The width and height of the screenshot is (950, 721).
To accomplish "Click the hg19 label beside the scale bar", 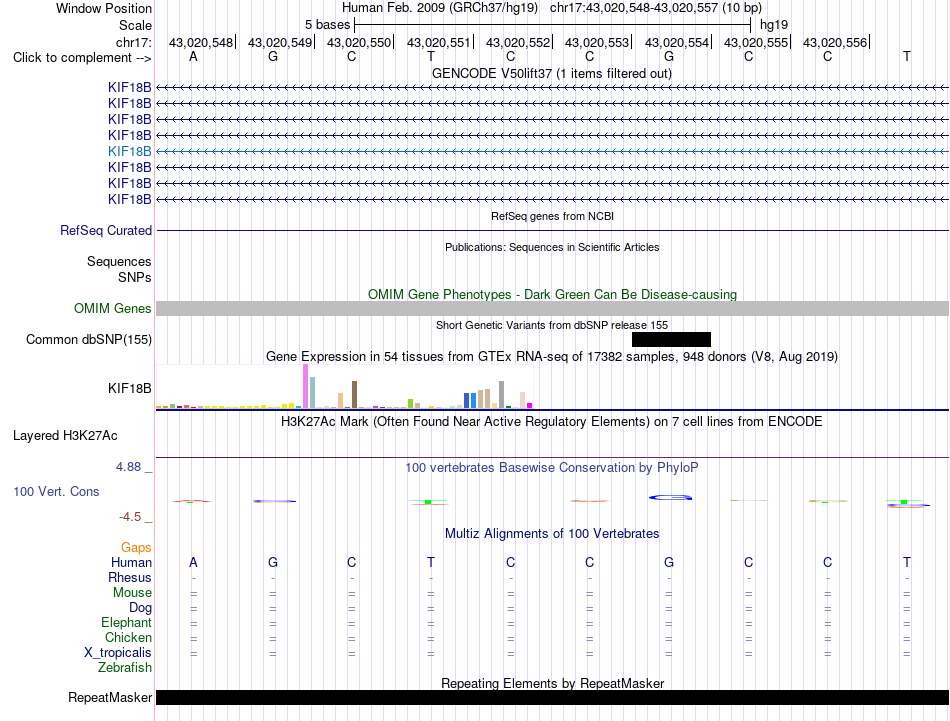I will [x=774, y=25].
